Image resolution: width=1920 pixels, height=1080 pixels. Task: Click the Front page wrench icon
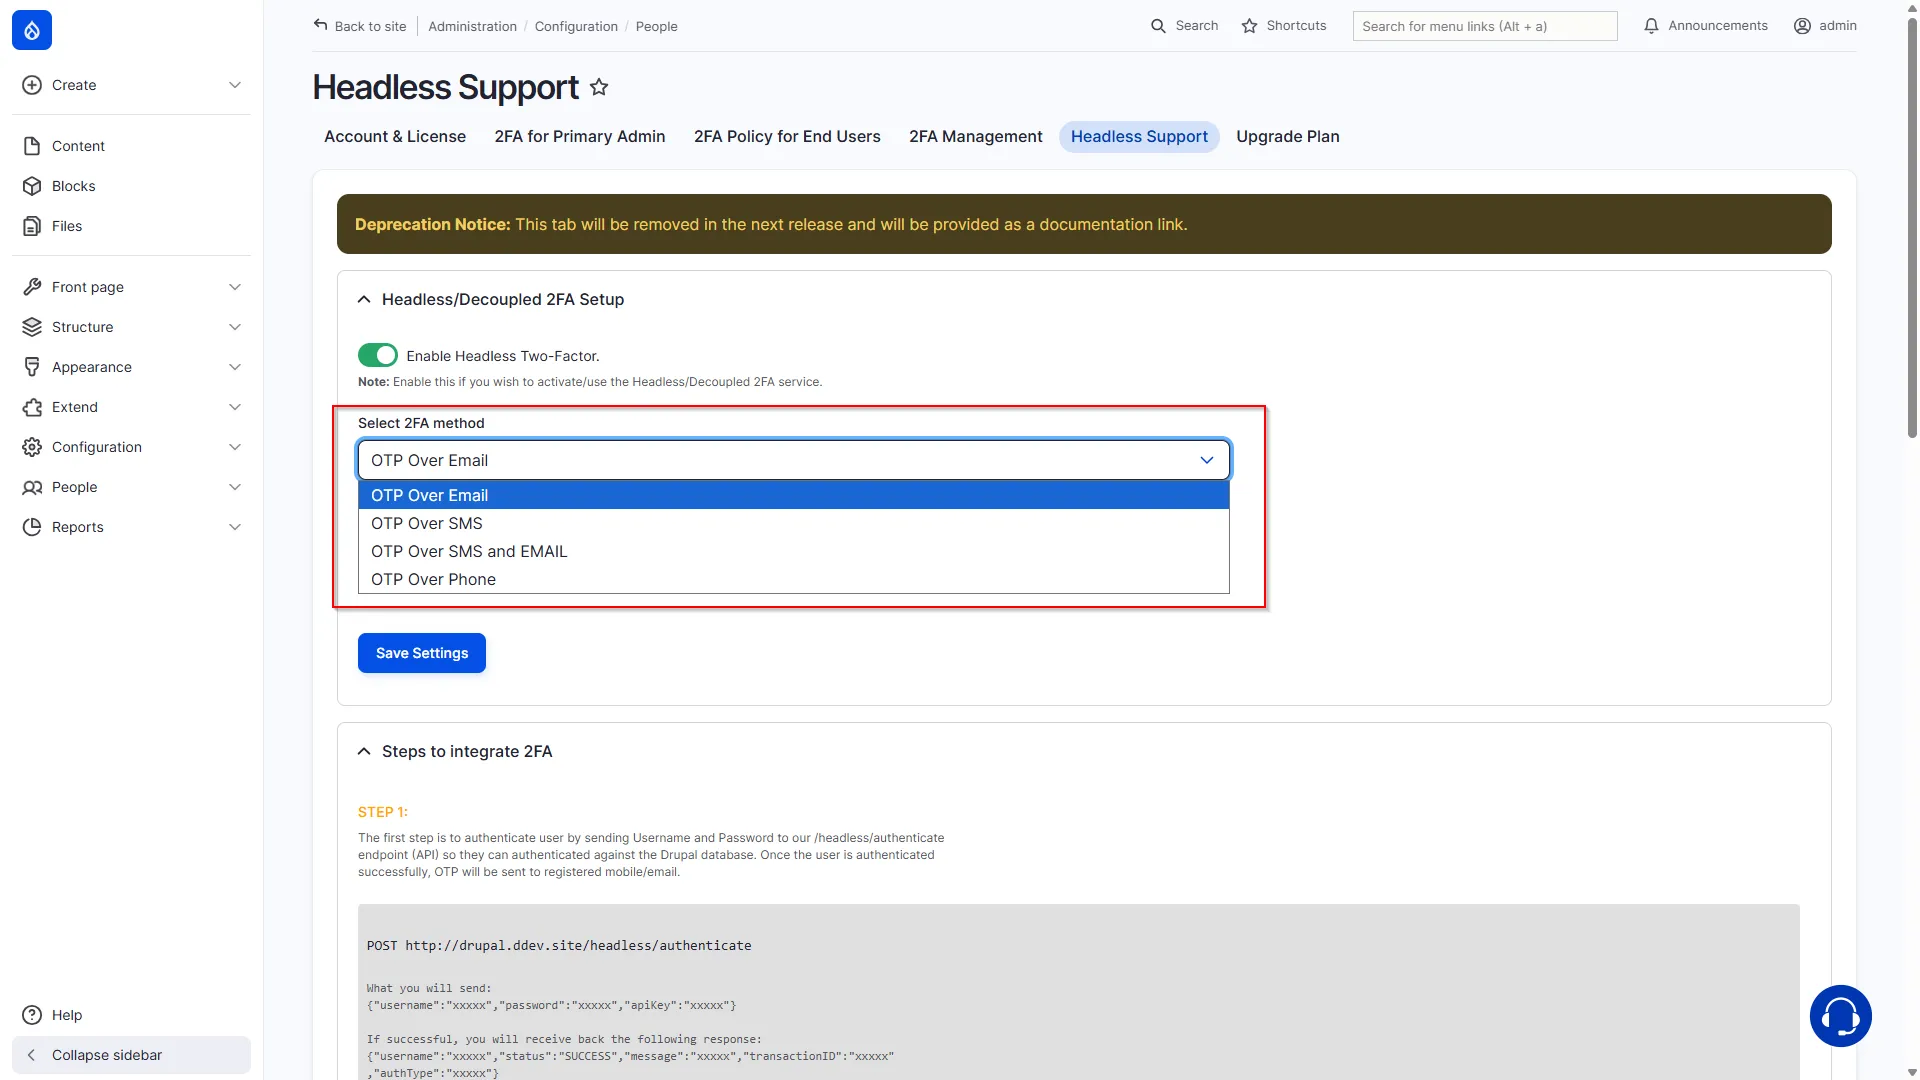tap(32, 287)
